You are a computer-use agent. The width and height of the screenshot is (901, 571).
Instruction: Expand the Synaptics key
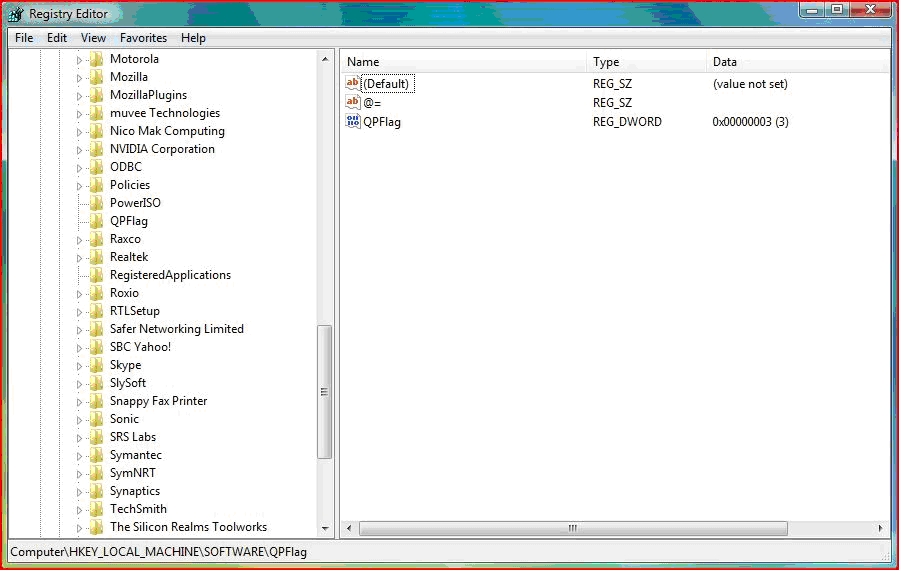(79, 492)
